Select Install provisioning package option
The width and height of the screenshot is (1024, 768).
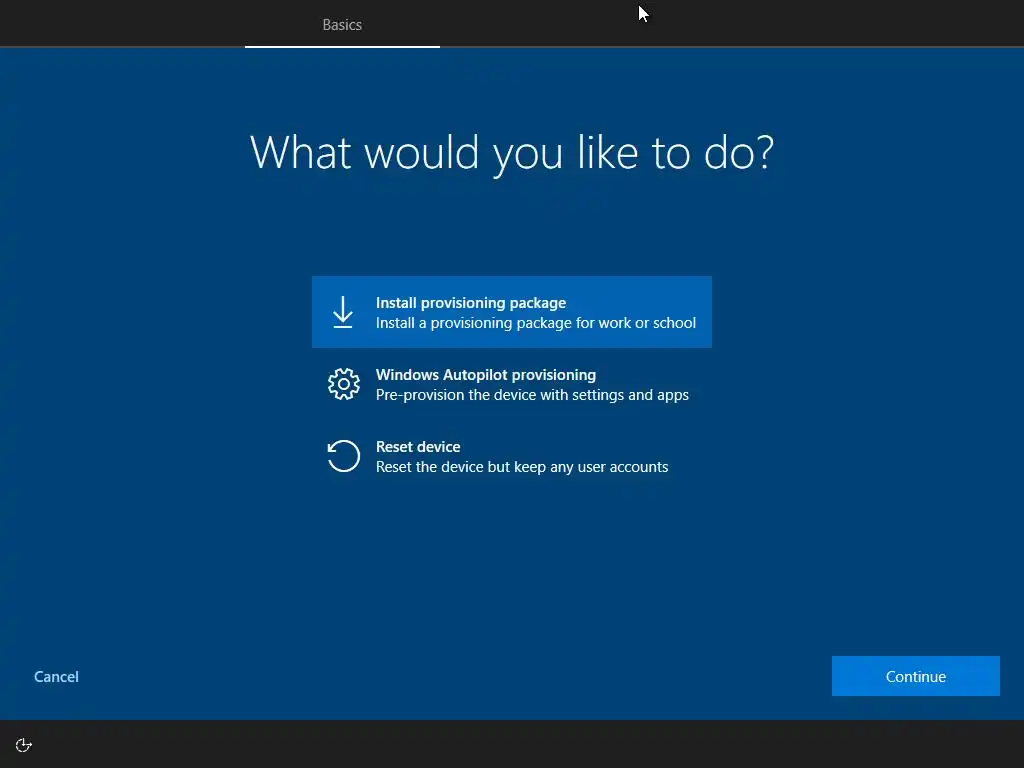coord(511,312)
